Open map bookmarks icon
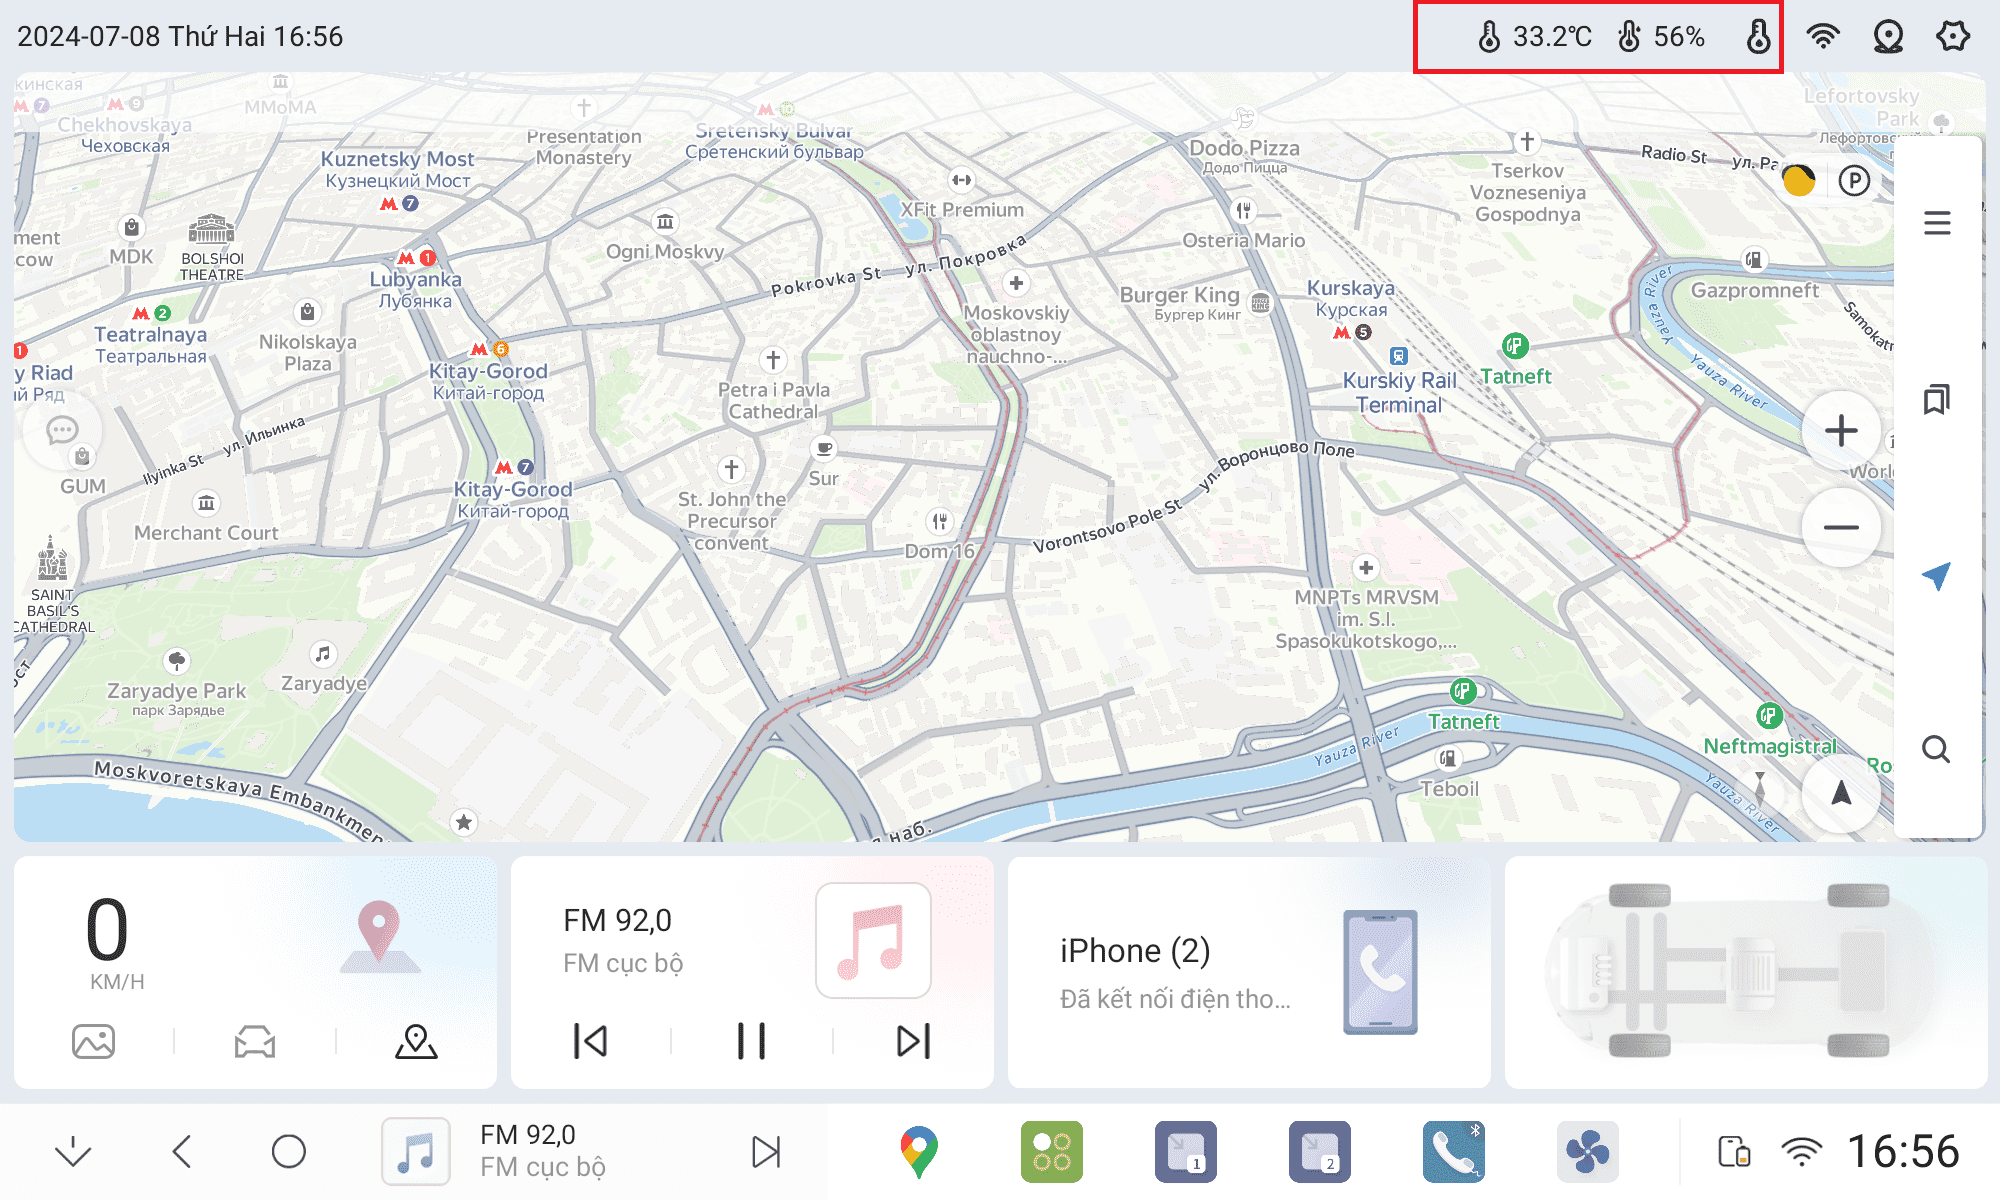Image resolution: width=2000 pixels, height=1200 pixels. (x=1937, y=399)
